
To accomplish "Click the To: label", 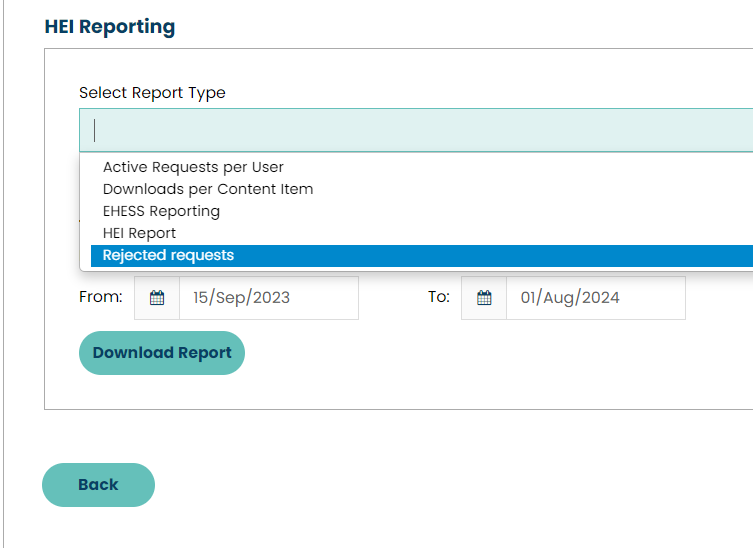I will (438, 297).
